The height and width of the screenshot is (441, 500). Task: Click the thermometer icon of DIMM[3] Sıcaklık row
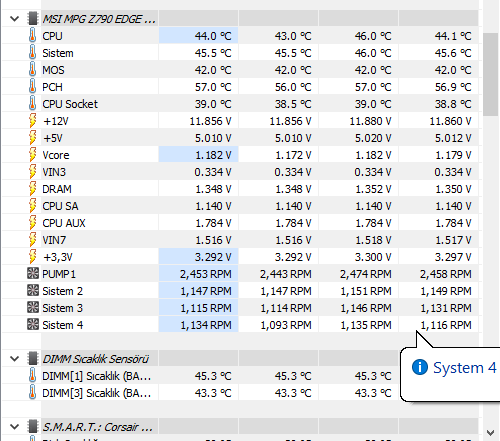(32, 393)
